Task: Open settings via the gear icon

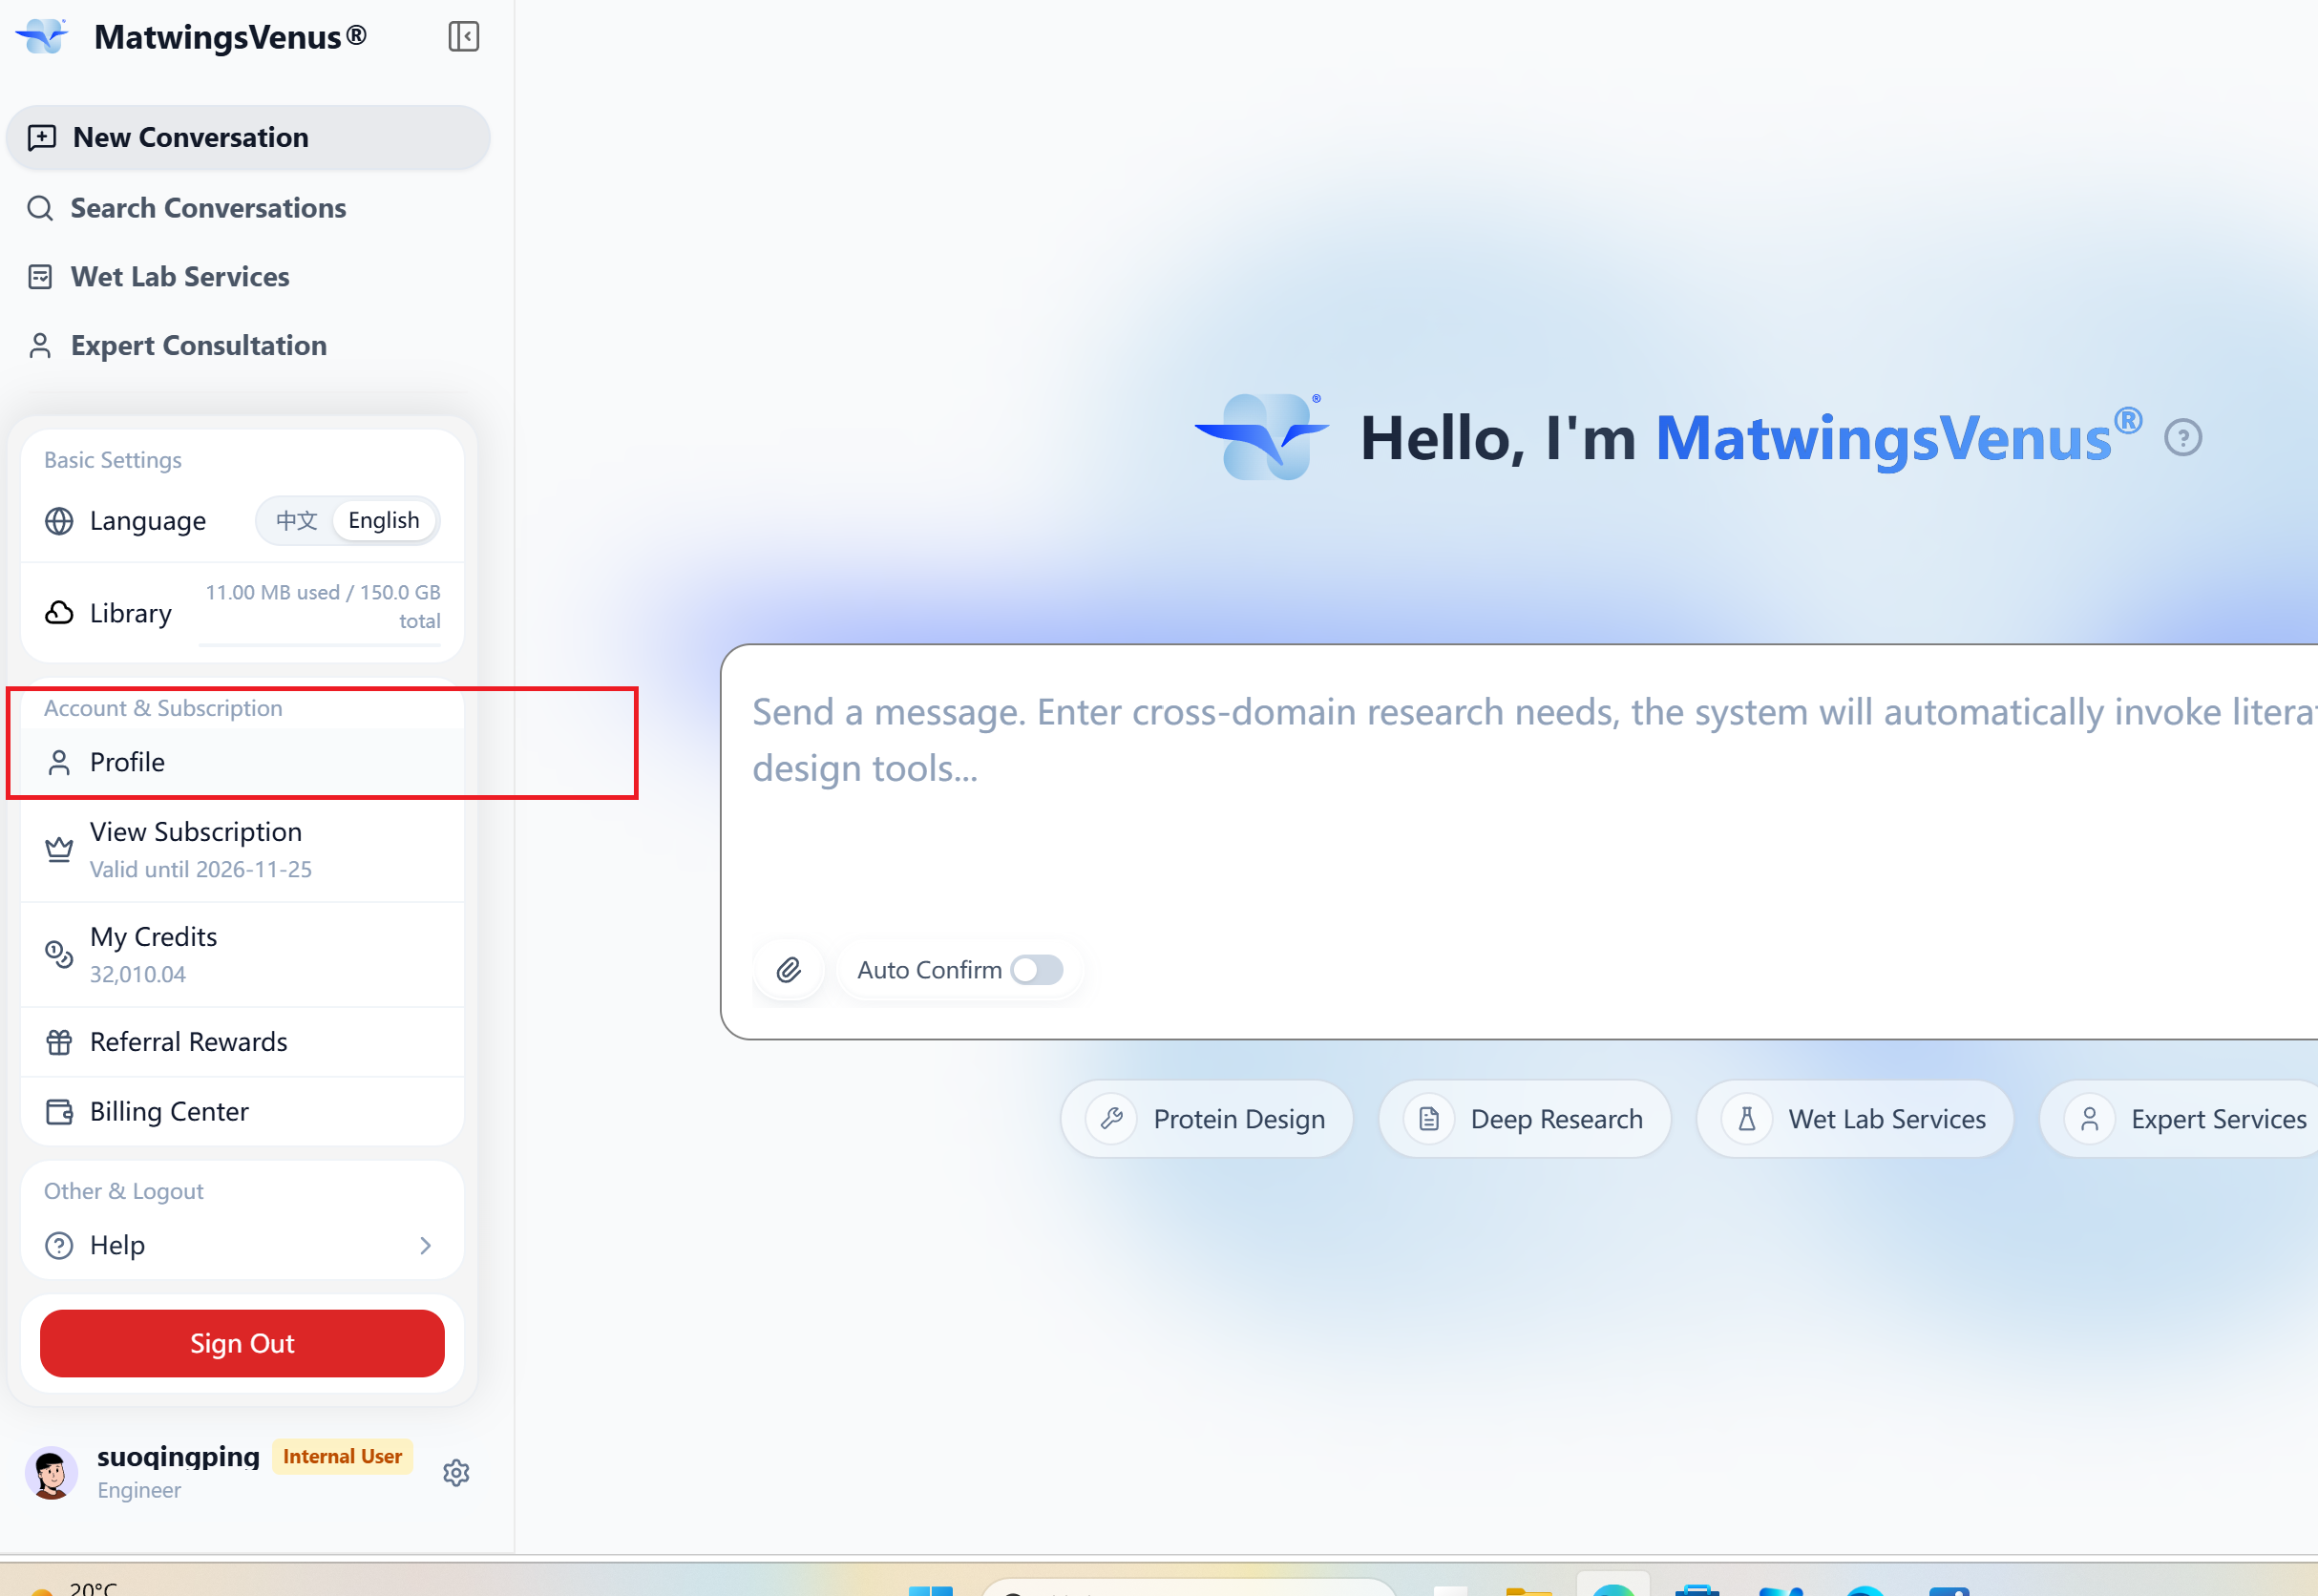Action: [x=456, y=1473]
